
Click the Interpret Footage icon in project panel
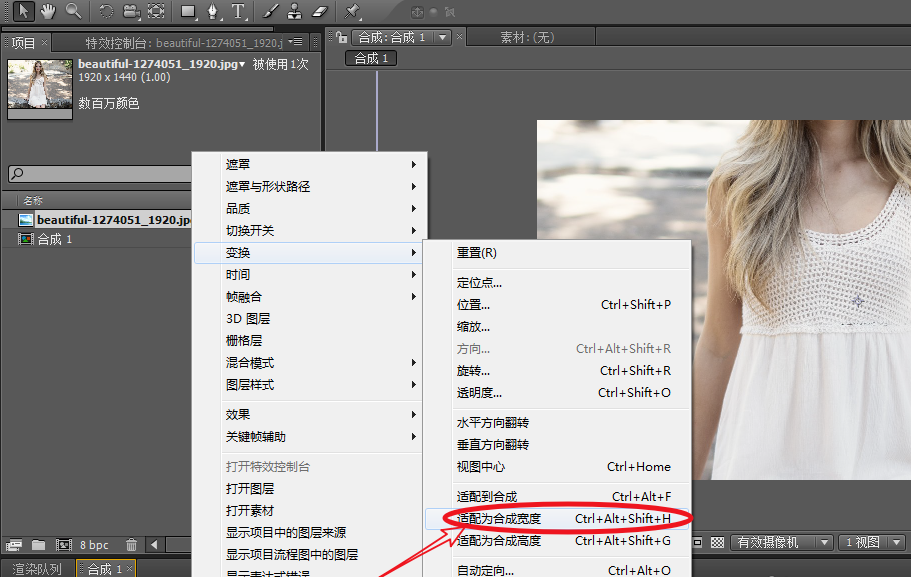click(14, 544)
